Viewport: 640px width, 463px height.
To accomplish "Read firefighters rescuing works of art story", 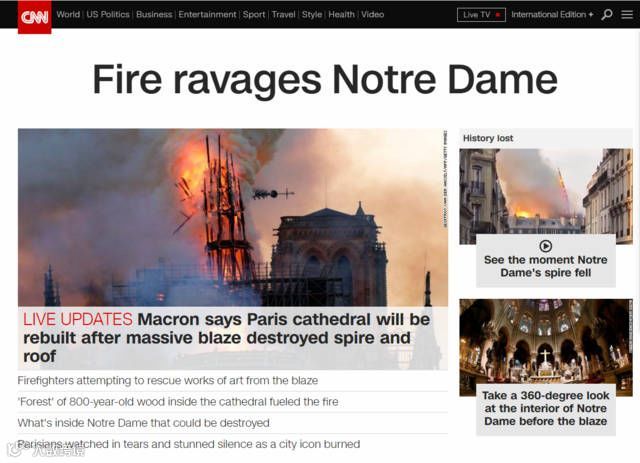I will point(168,381).
